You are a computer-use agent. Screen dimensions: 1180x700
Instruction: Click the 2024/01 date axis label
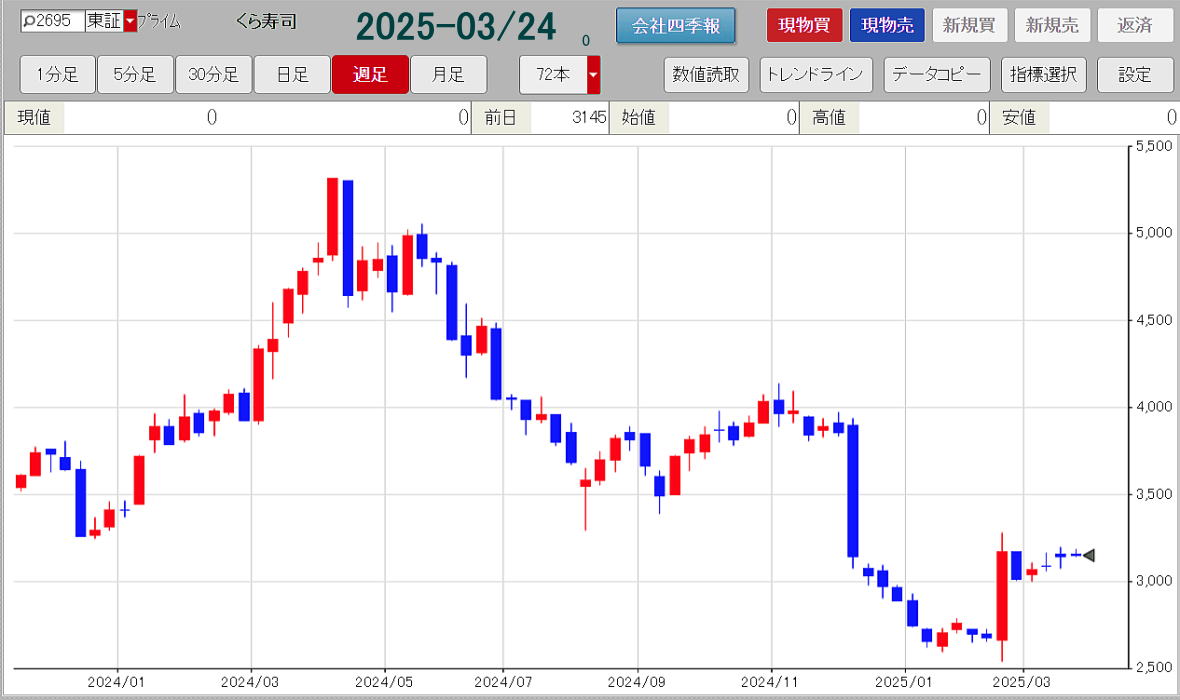coord(116,682)
